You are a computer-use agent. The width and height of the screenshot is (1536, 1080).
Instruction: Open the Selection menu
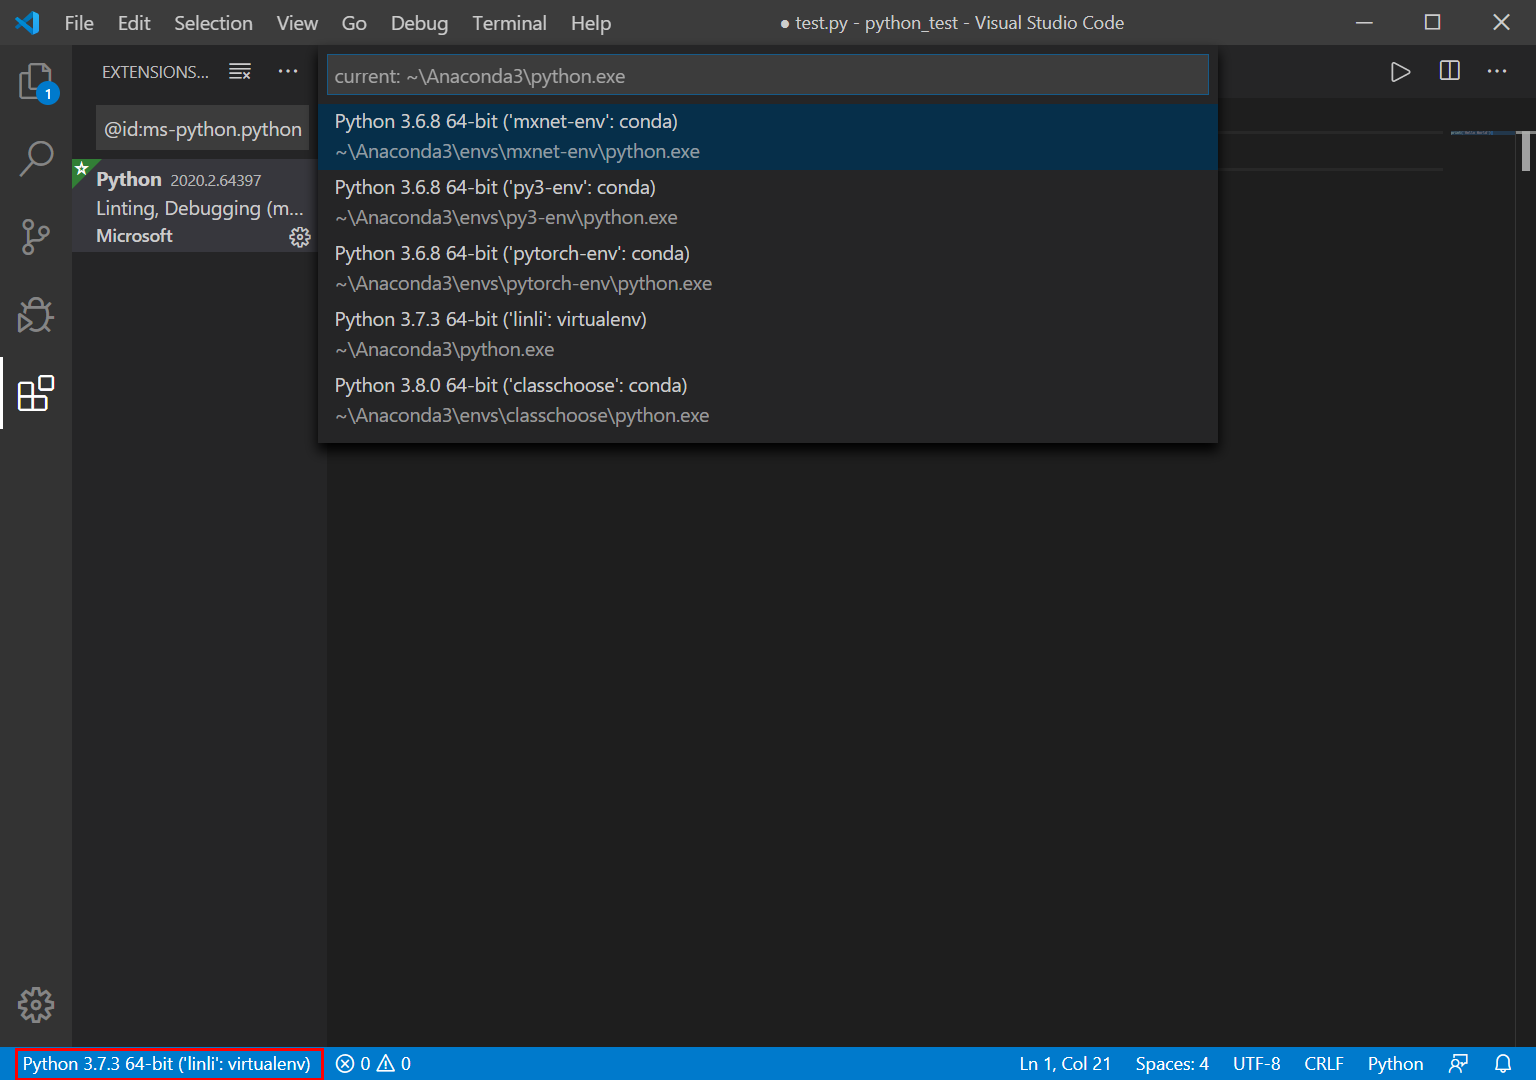click(213, 23)
